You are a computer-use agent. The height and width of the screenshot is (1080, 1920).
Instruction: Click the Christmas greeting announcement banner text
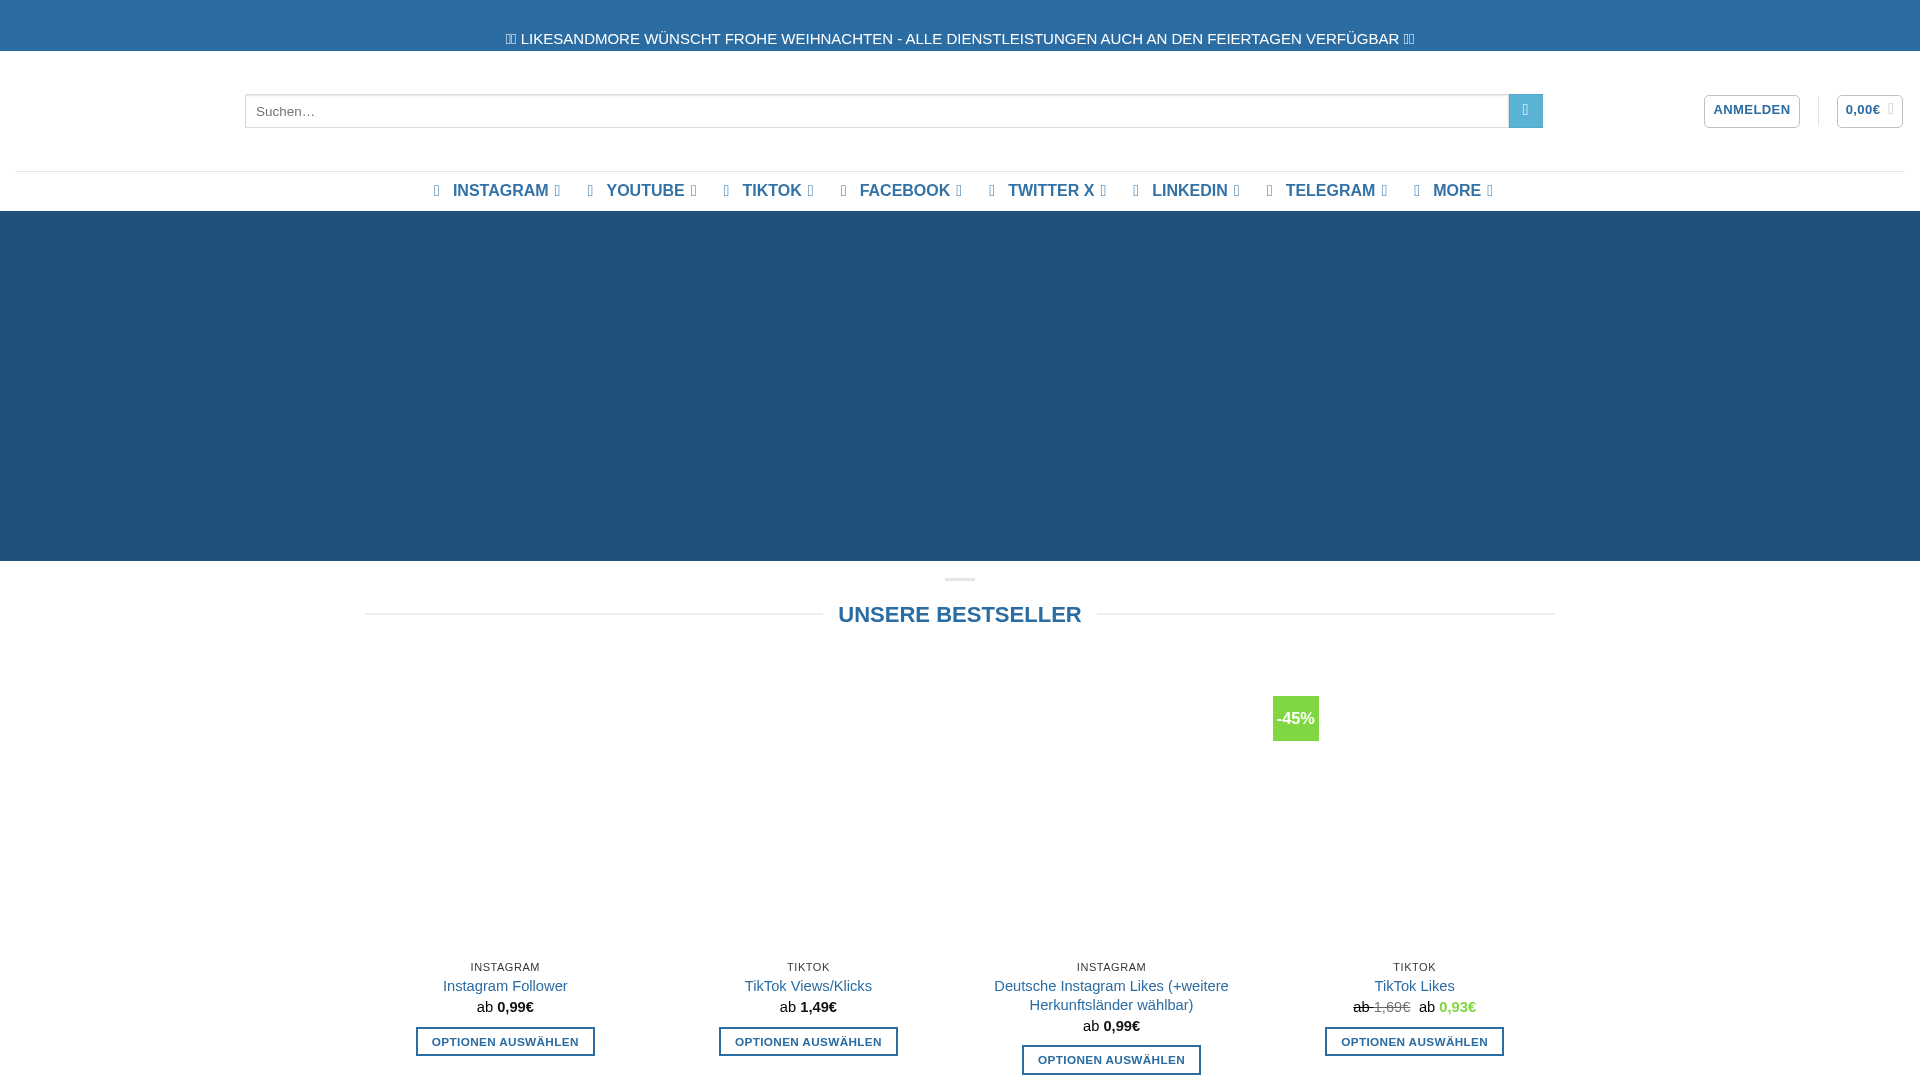(960, 39)
